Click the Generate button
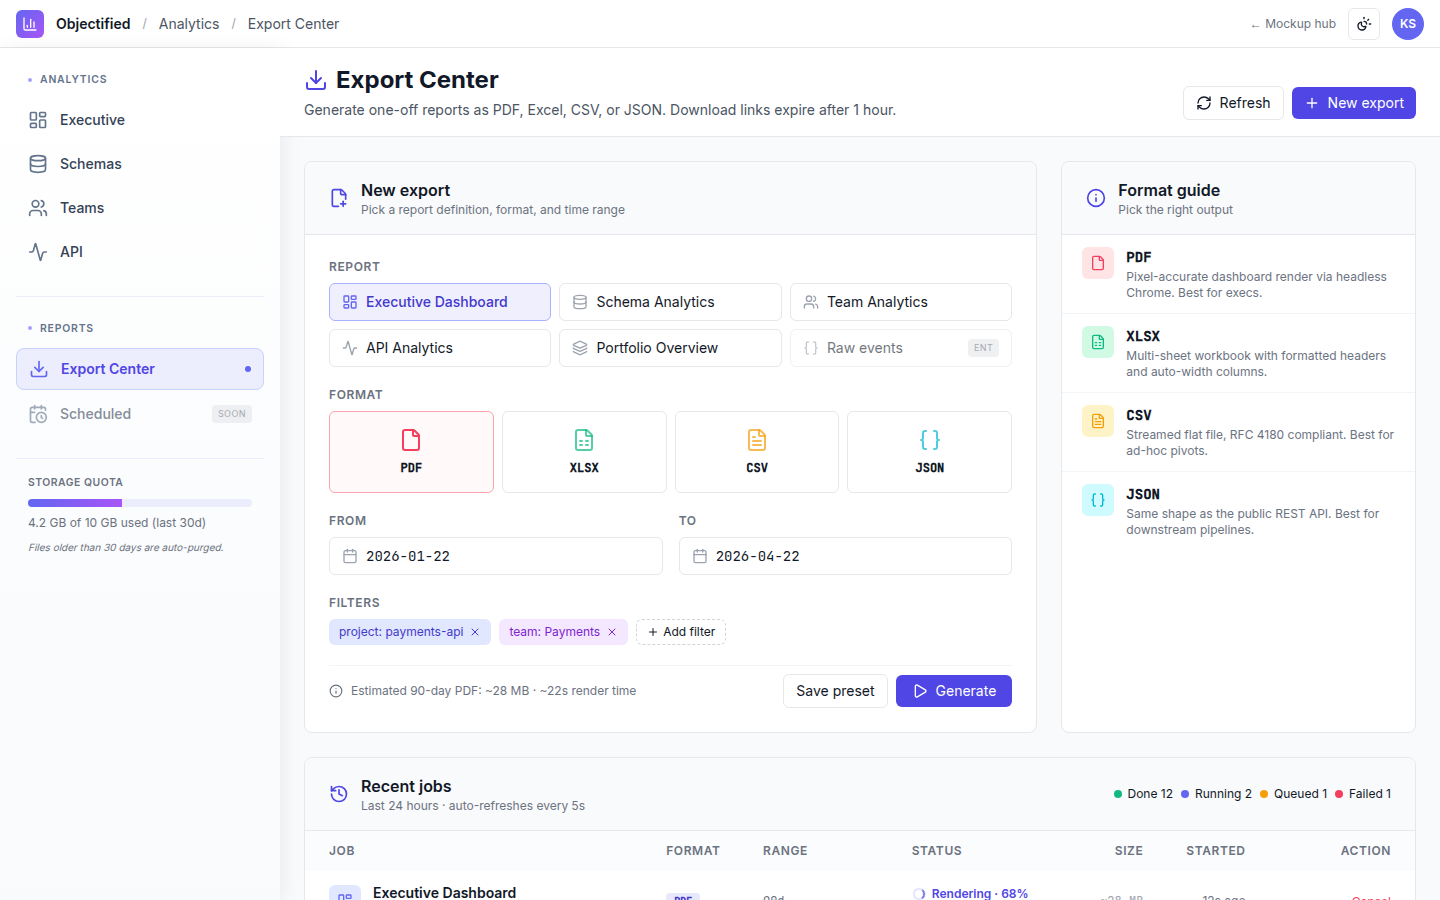This screenshot has height=900, width=1440. click(x=954, y=691)
